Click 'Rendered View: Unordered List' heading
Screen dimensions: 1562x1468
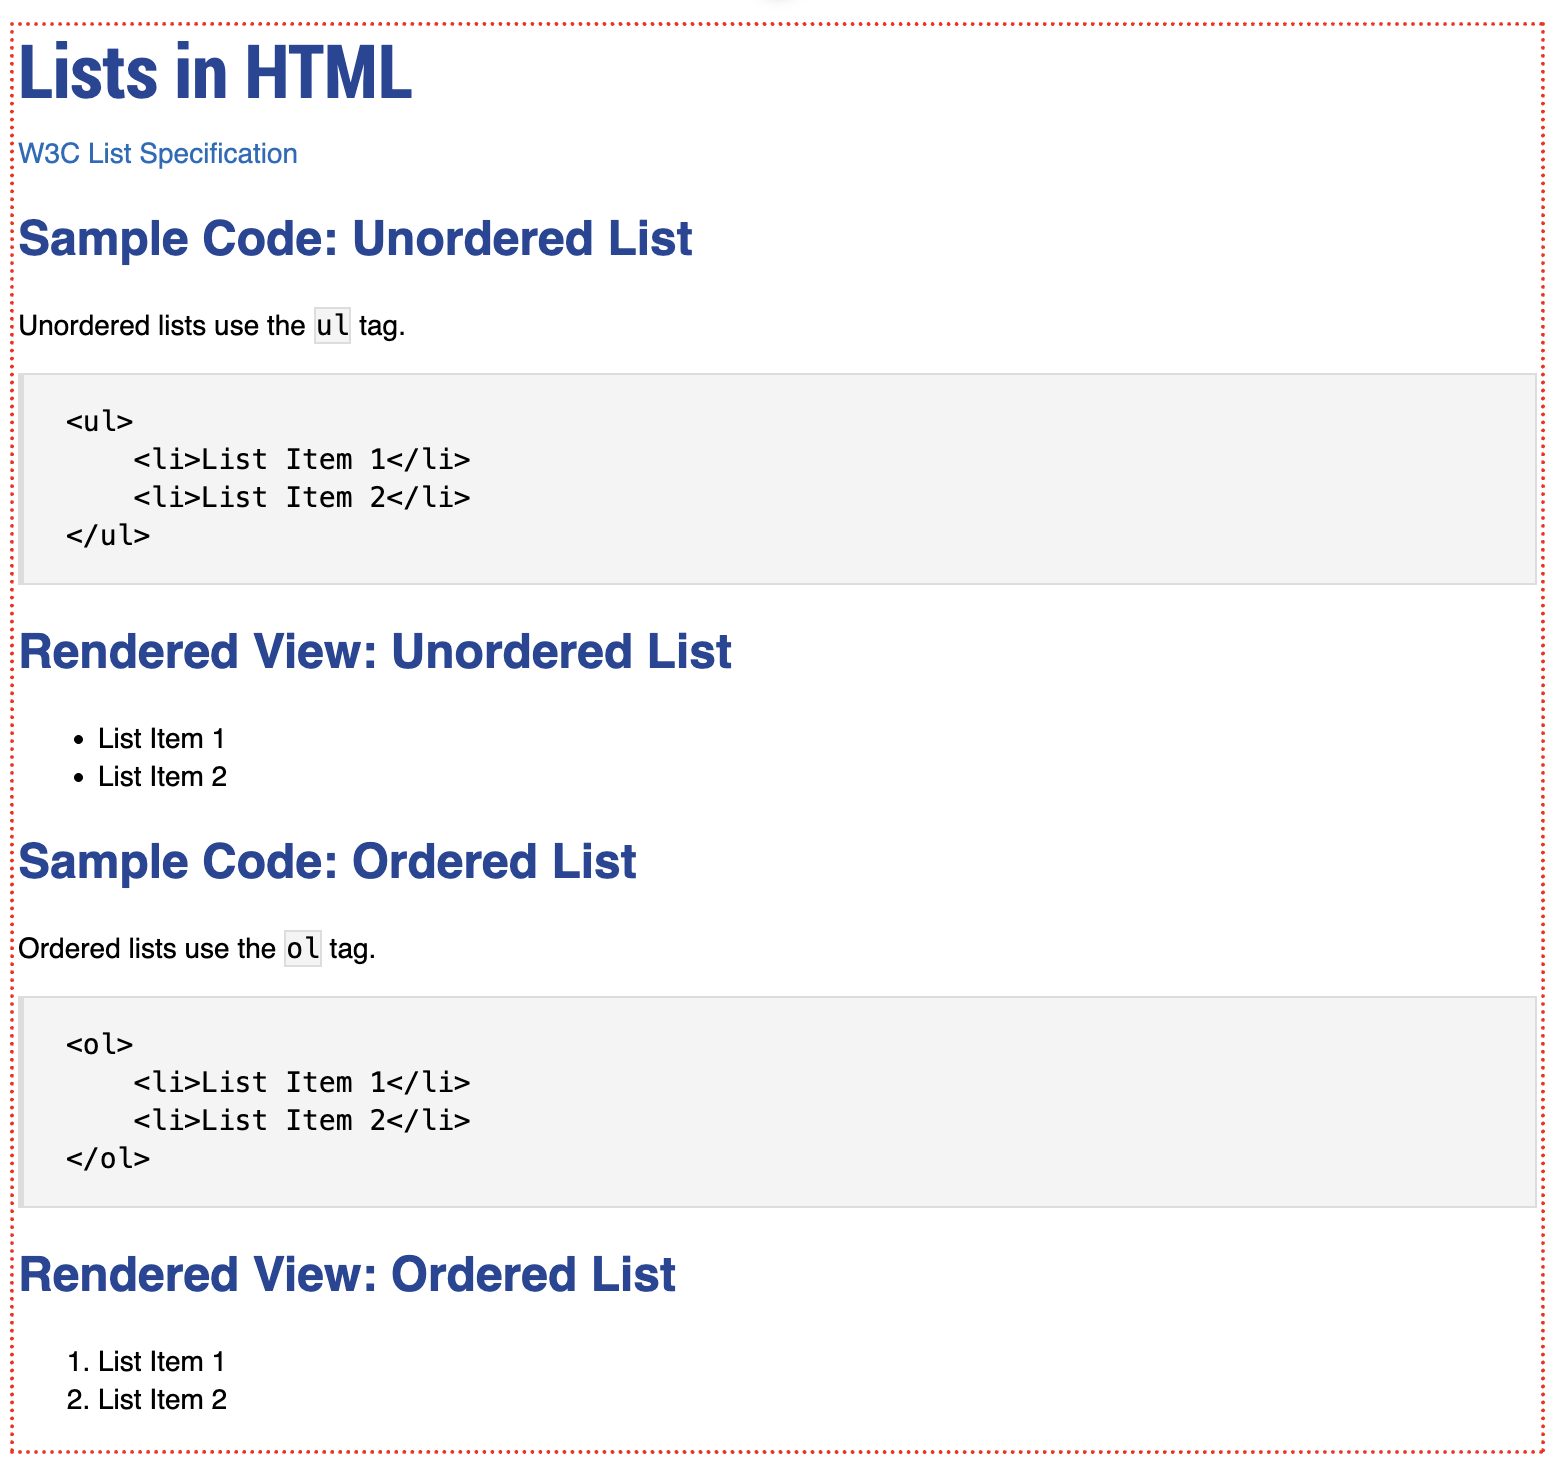(x=375, y=652)
